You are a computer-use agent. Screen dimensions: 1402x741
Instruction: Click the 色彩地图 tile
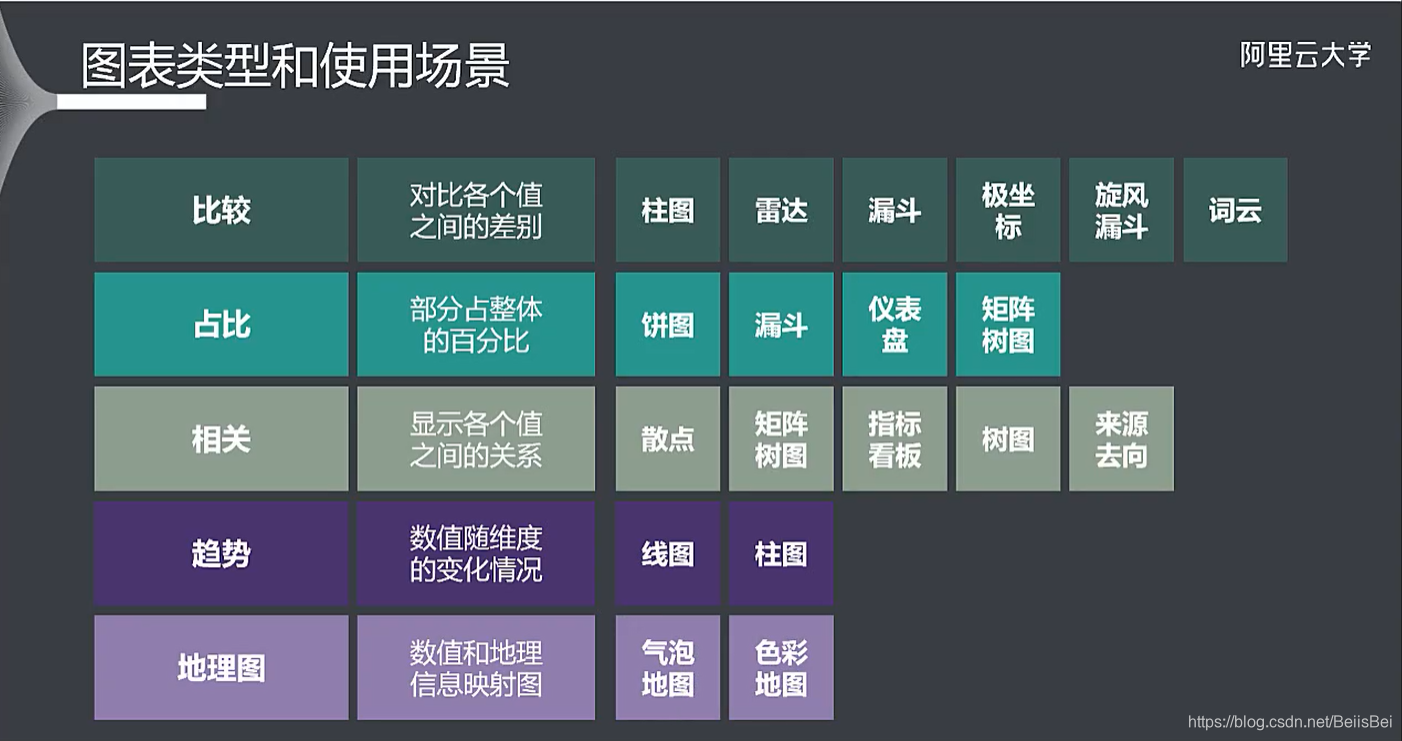click(781, 667)
